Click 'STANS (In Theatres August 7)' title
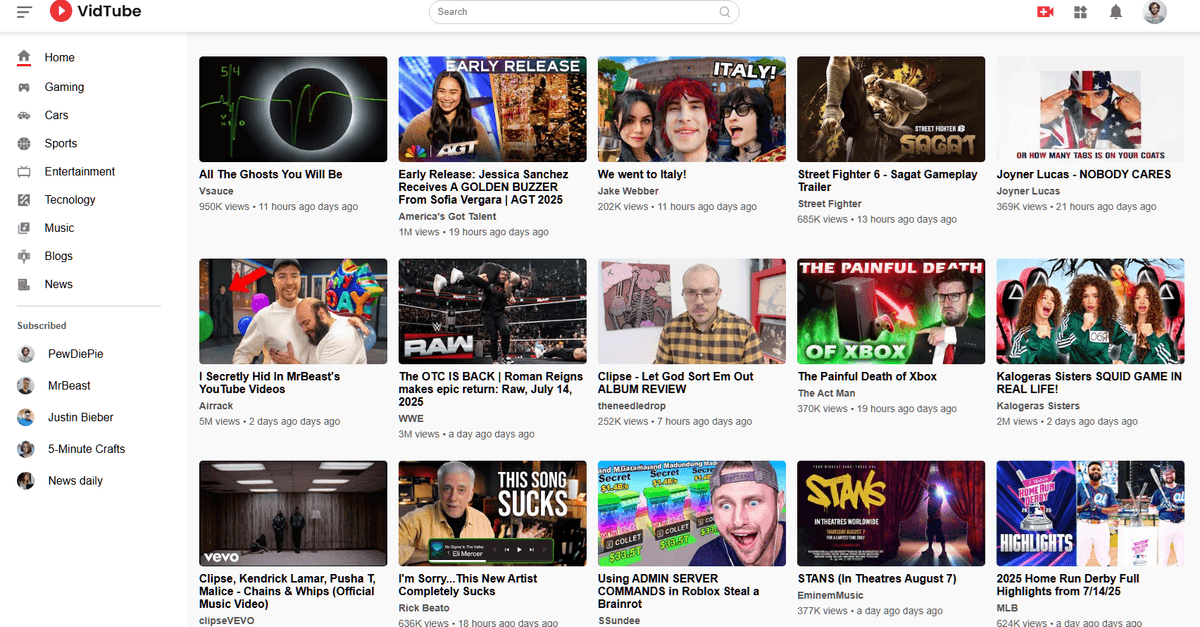 point(877,578)
